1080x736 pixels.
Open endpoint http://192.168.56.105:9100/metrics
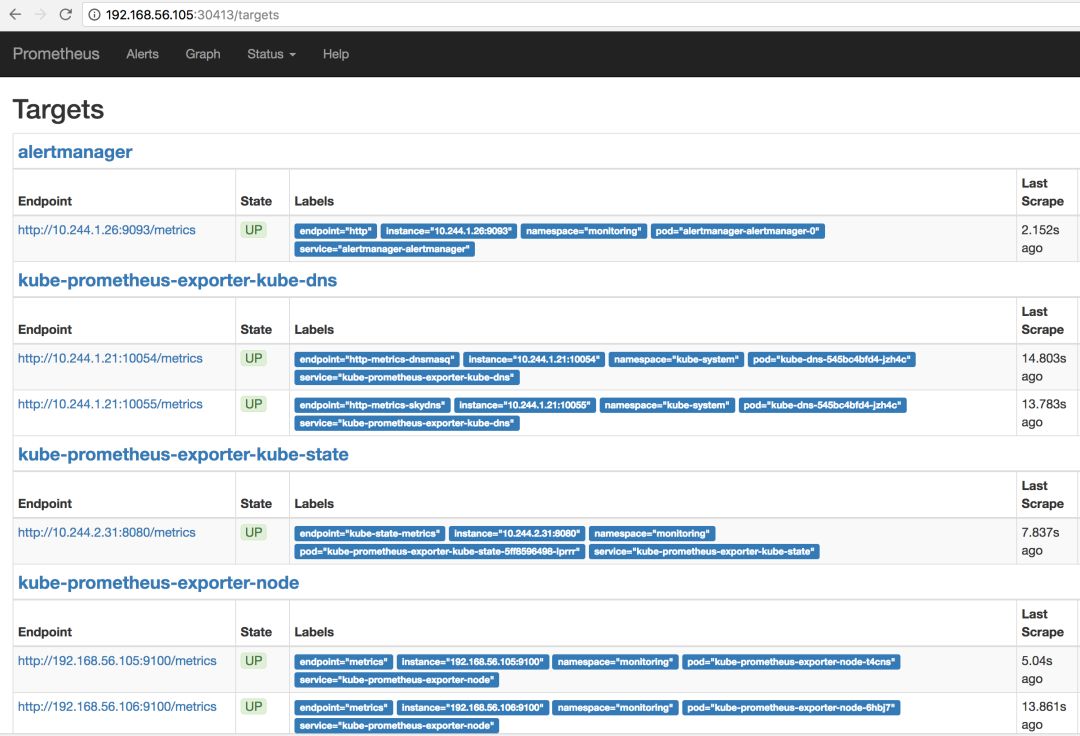click(117, 660)
